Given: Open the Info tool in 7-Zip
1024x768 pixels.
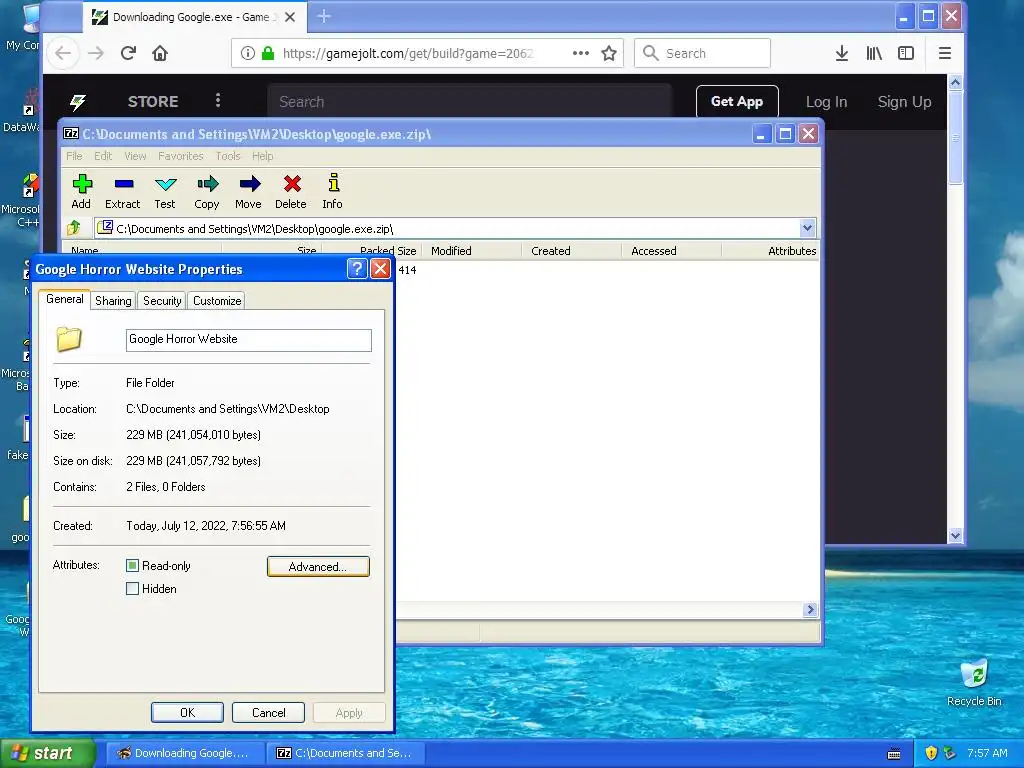Looking at the screenshot, I should coord(333,191).
